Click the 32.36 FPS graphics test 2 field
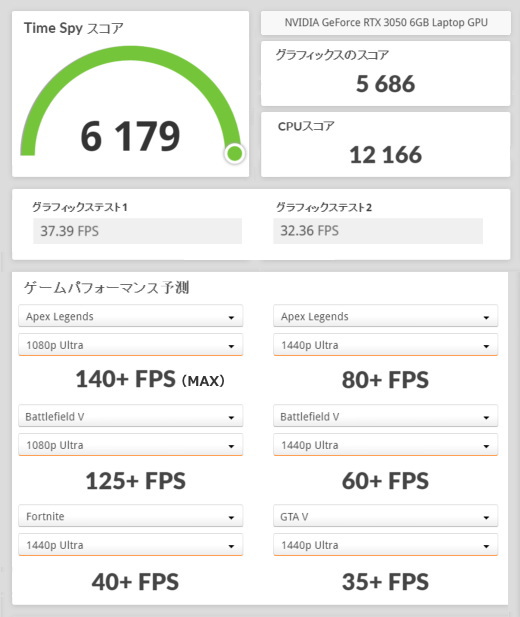520x617 pixels. [x=378, y=231]
